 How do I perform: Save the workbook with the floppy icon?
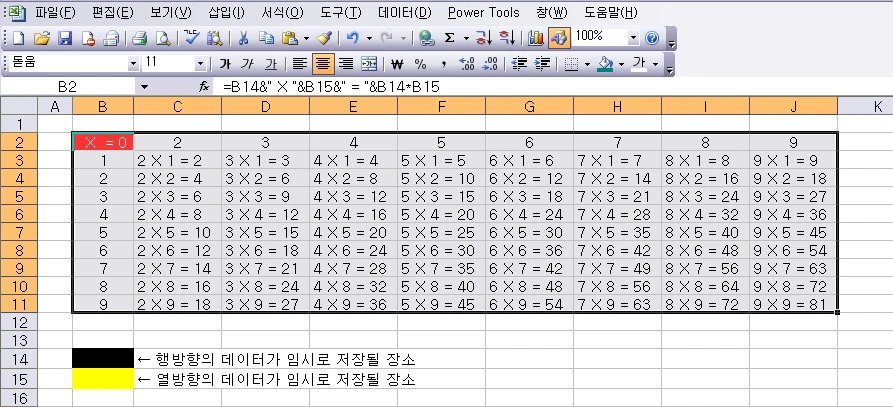click(65, 38)
